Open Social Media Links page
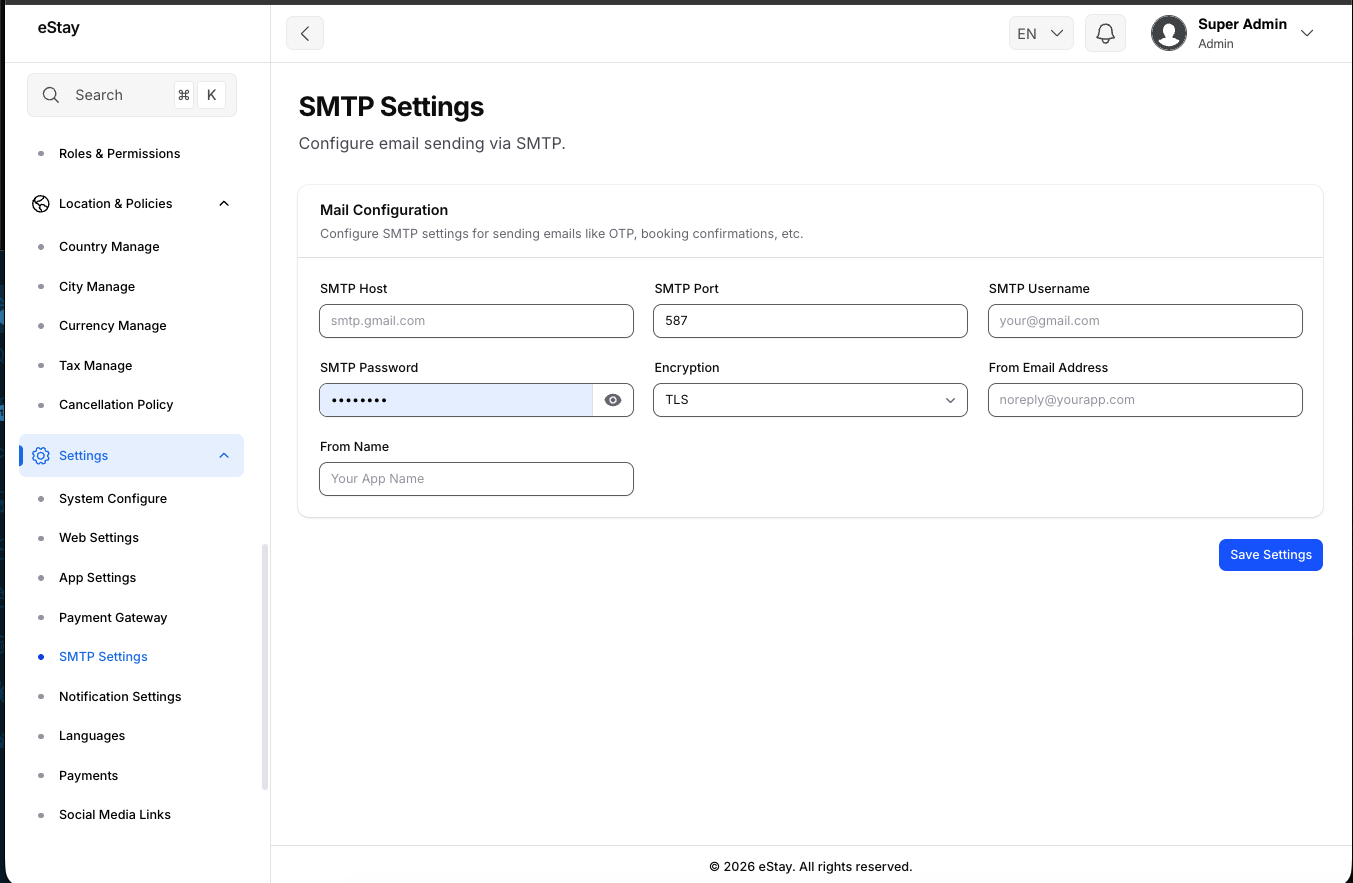Image resolution: width=1353 pixels, height=883 pixels. point(115,815)
